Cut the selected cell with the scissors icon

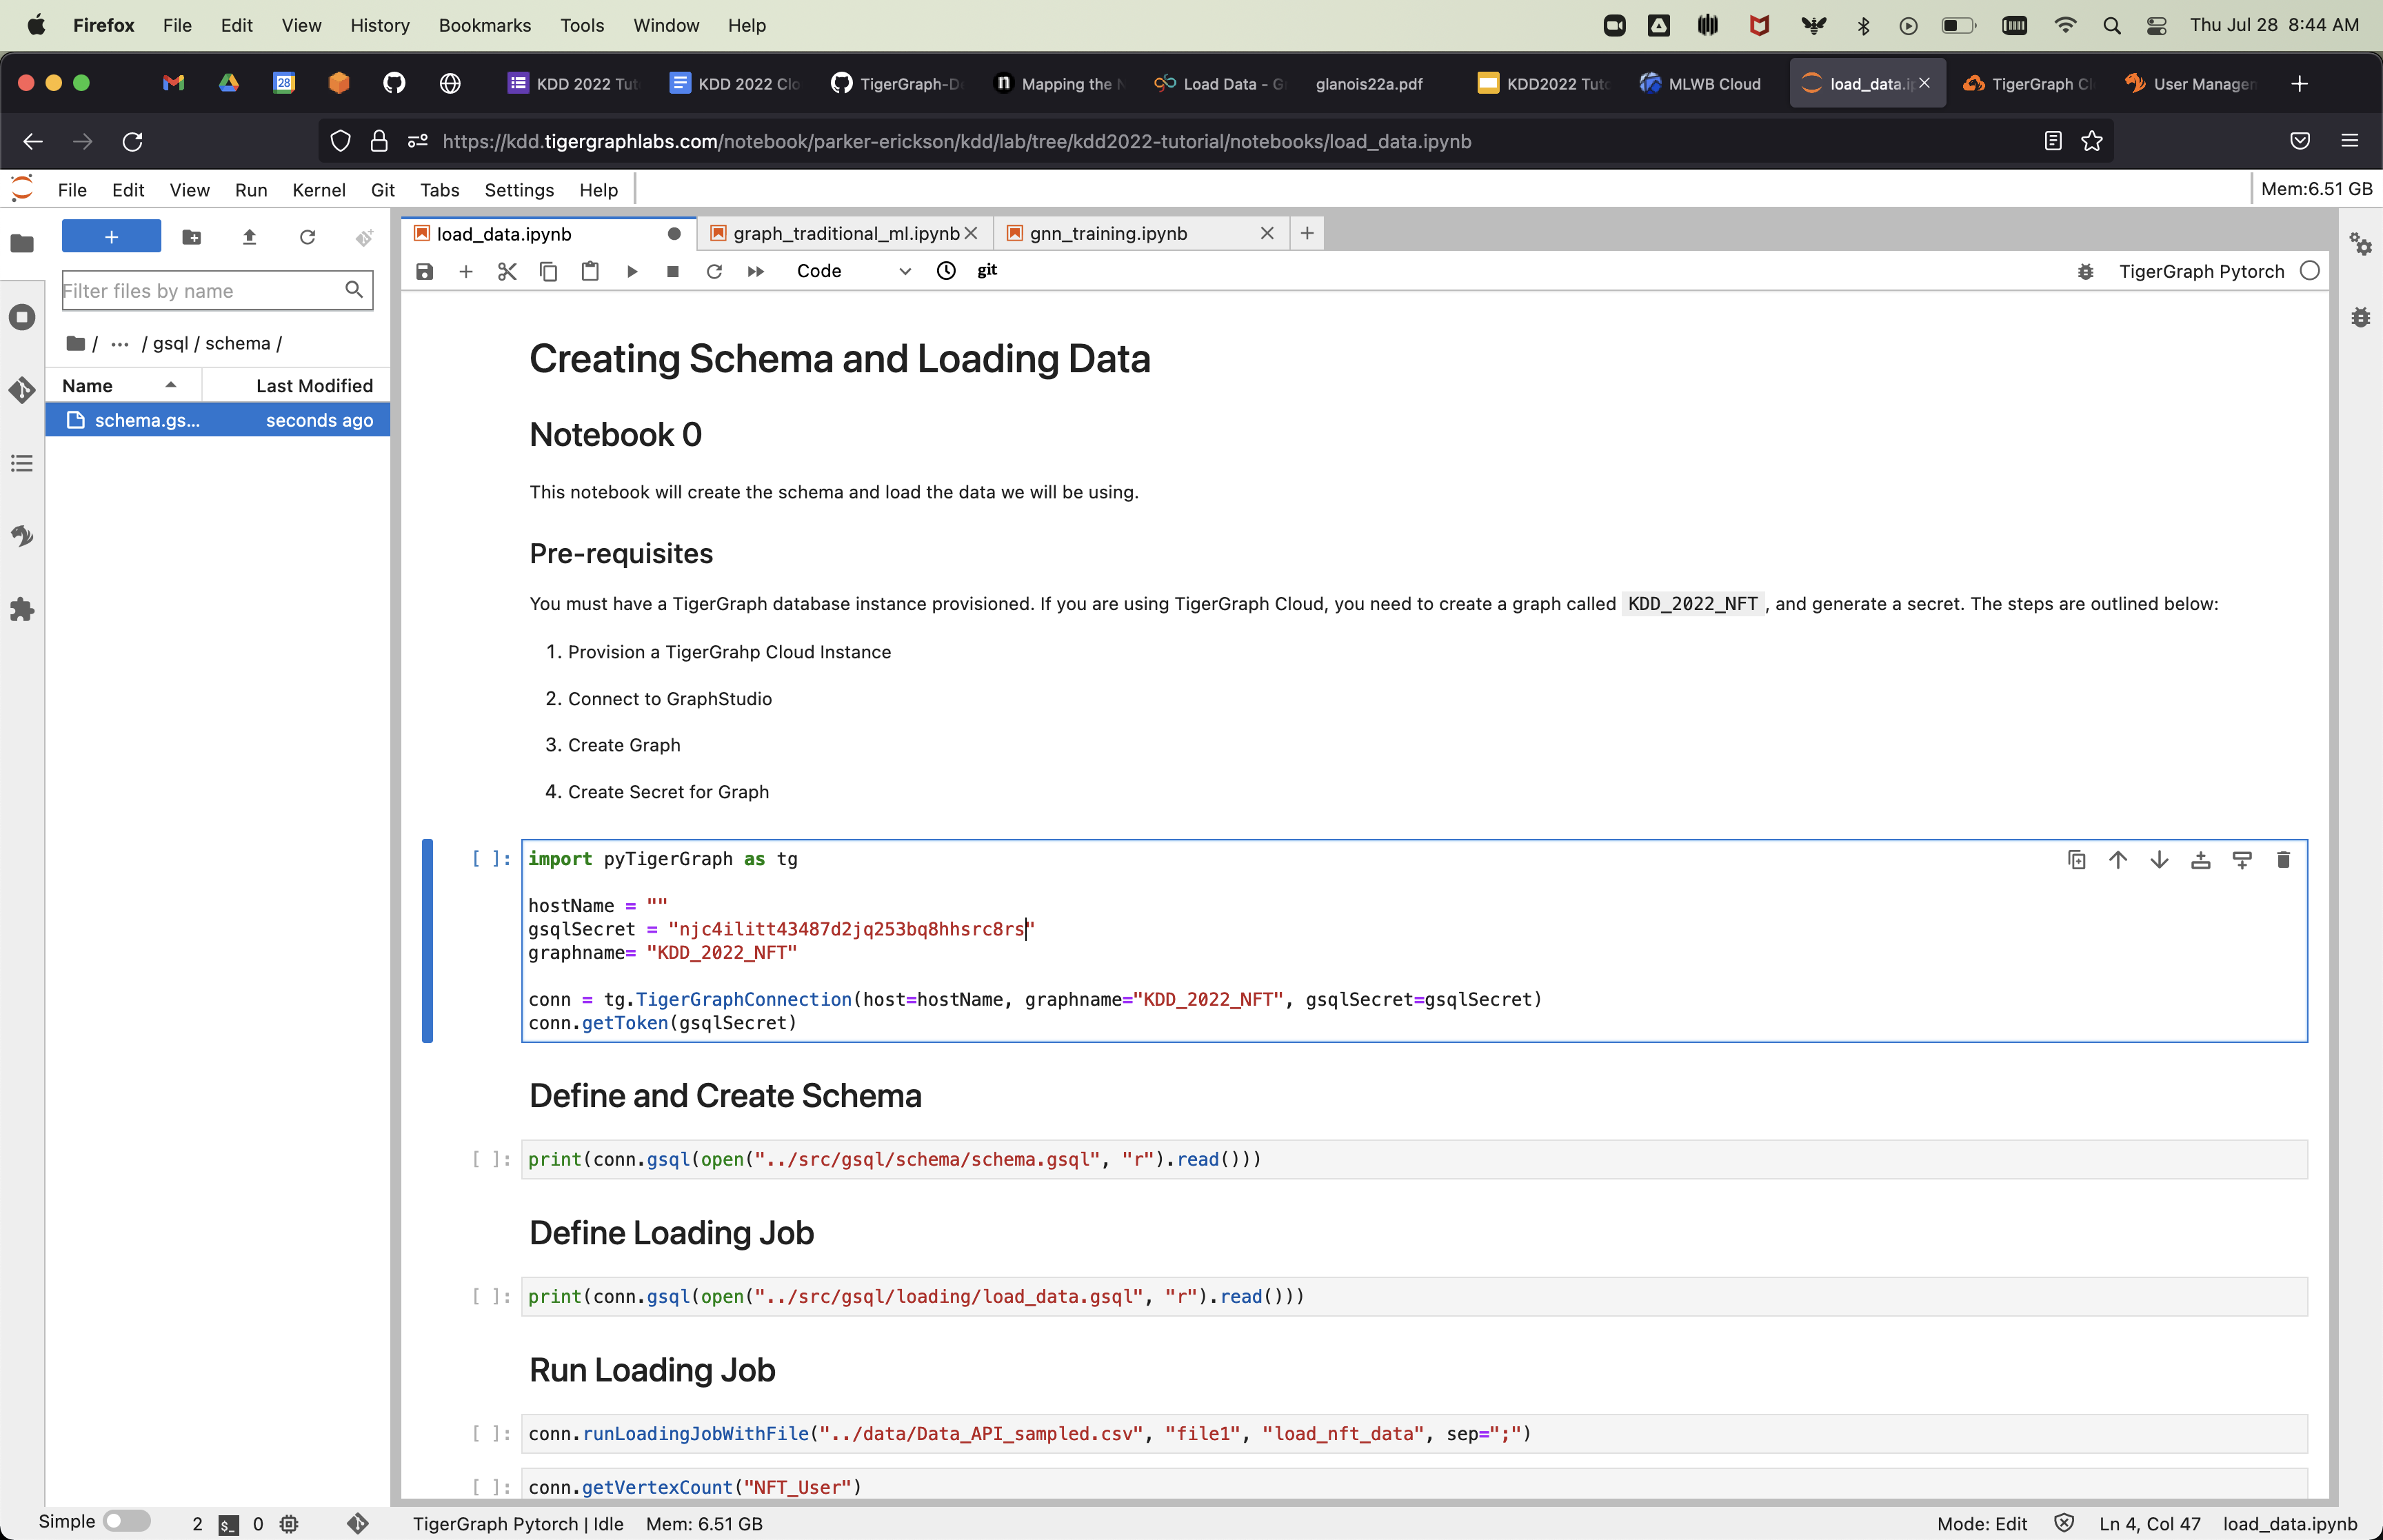pyautogui.click(x=507, y=271)
